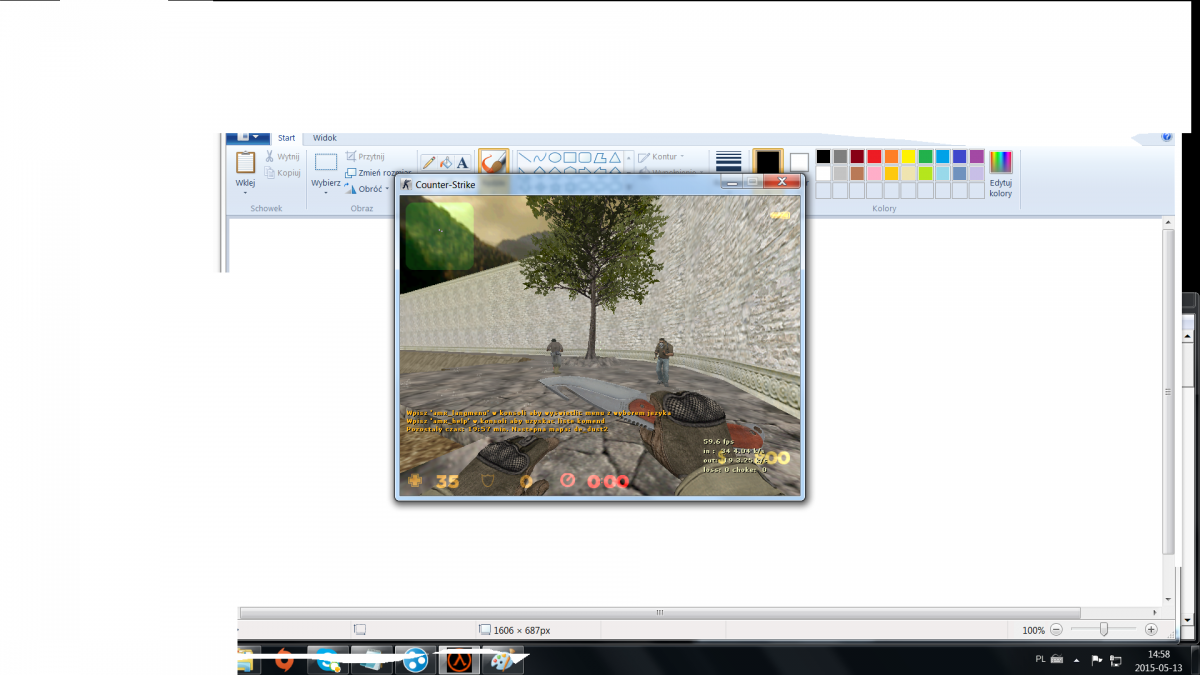This screenshot has width=1200, height=675.
Task: Click Przytnij (crop) in Obraz group
Action: point(365,157)
